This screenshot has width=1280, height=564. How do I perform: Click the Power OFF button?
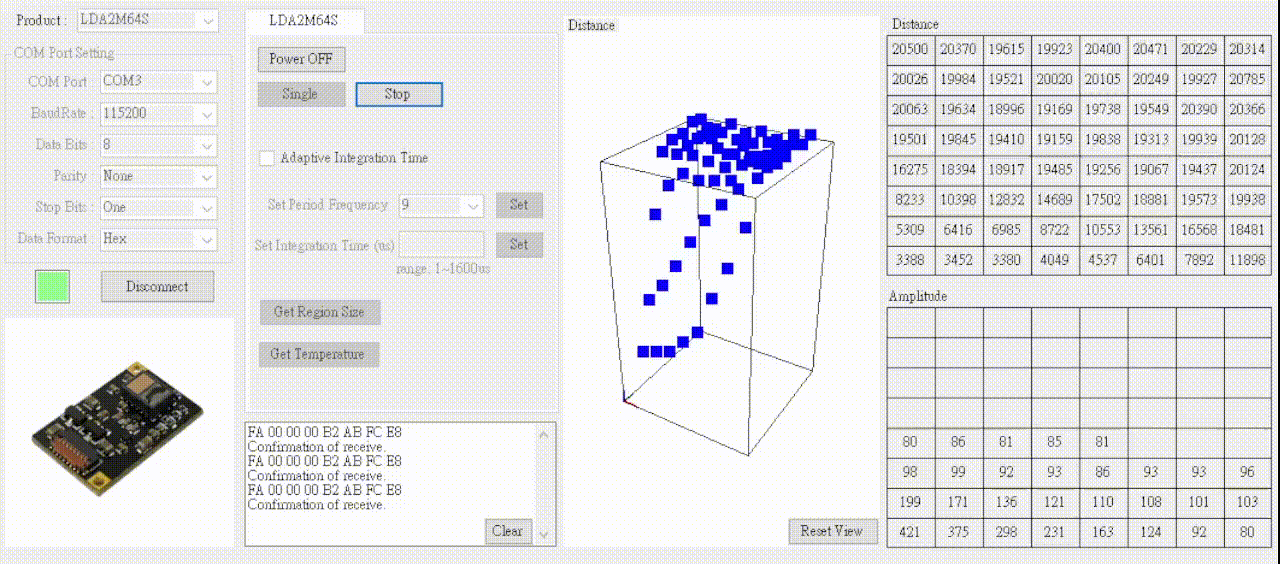(301, 59)
